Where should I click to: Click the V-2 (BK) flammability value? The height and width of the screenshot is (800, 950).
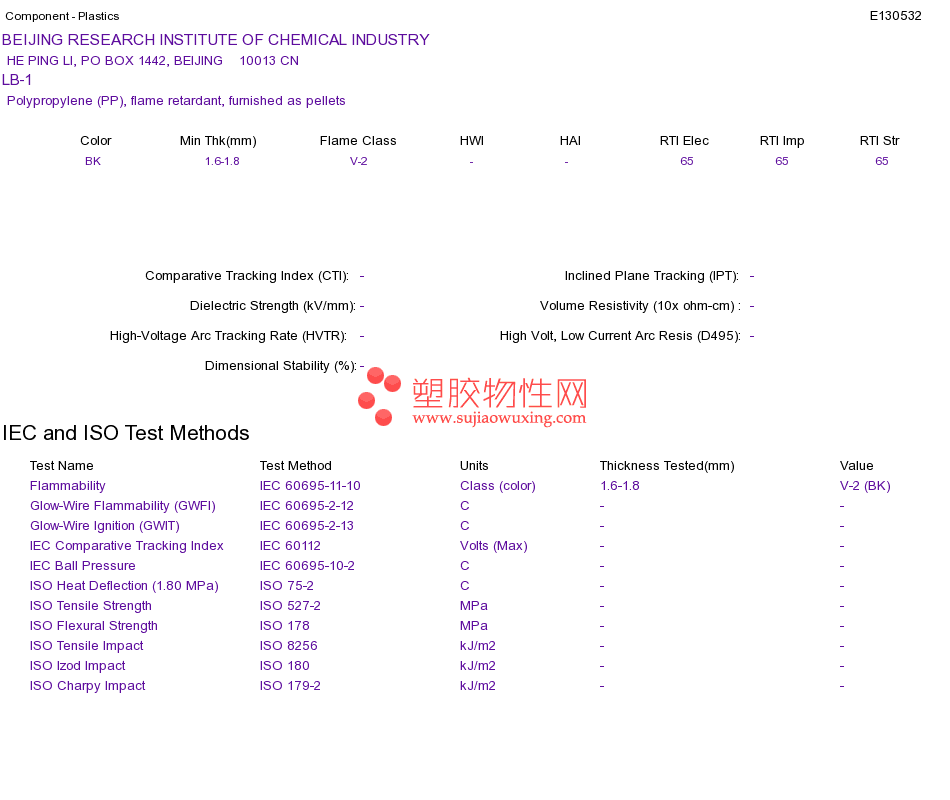(865, 486)
